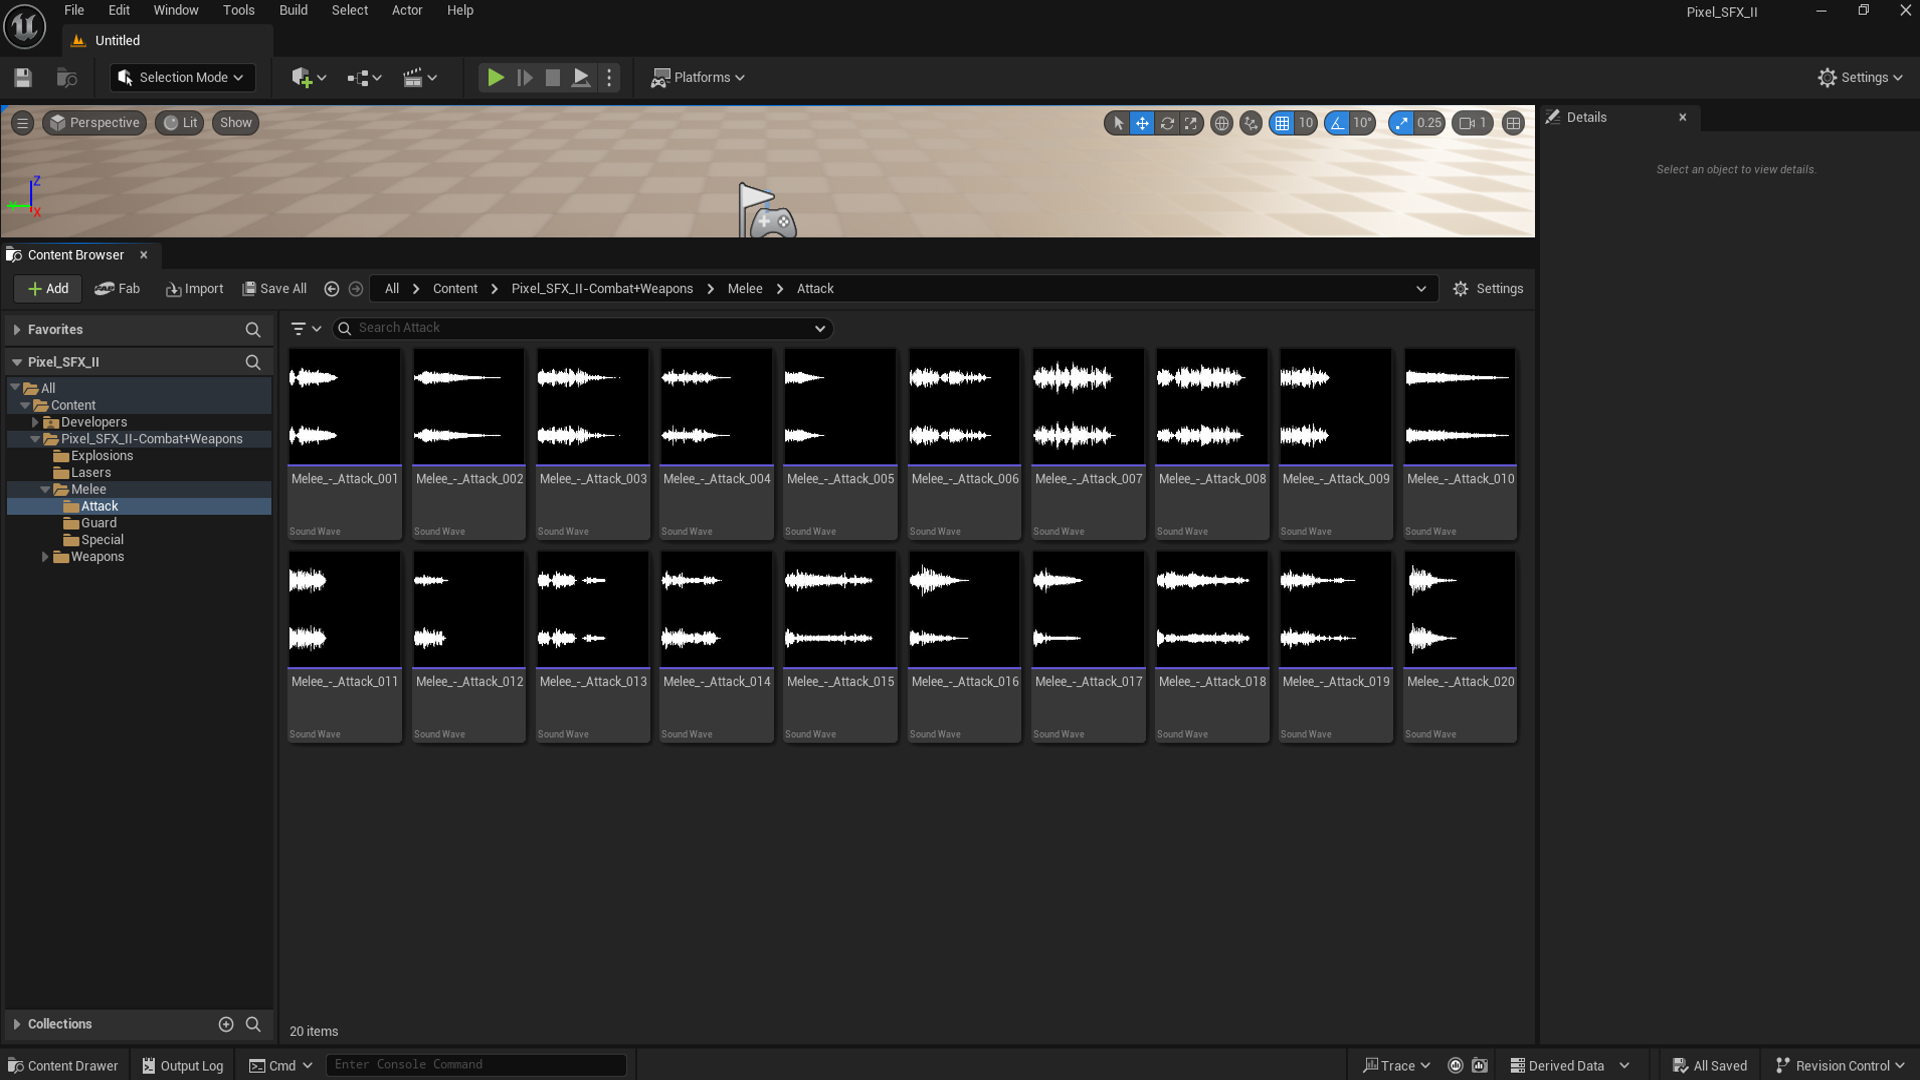This screenshot has width=1920, height=1080.
Task: Click the add collection plus icon
Action: [x=226, y=1024]
